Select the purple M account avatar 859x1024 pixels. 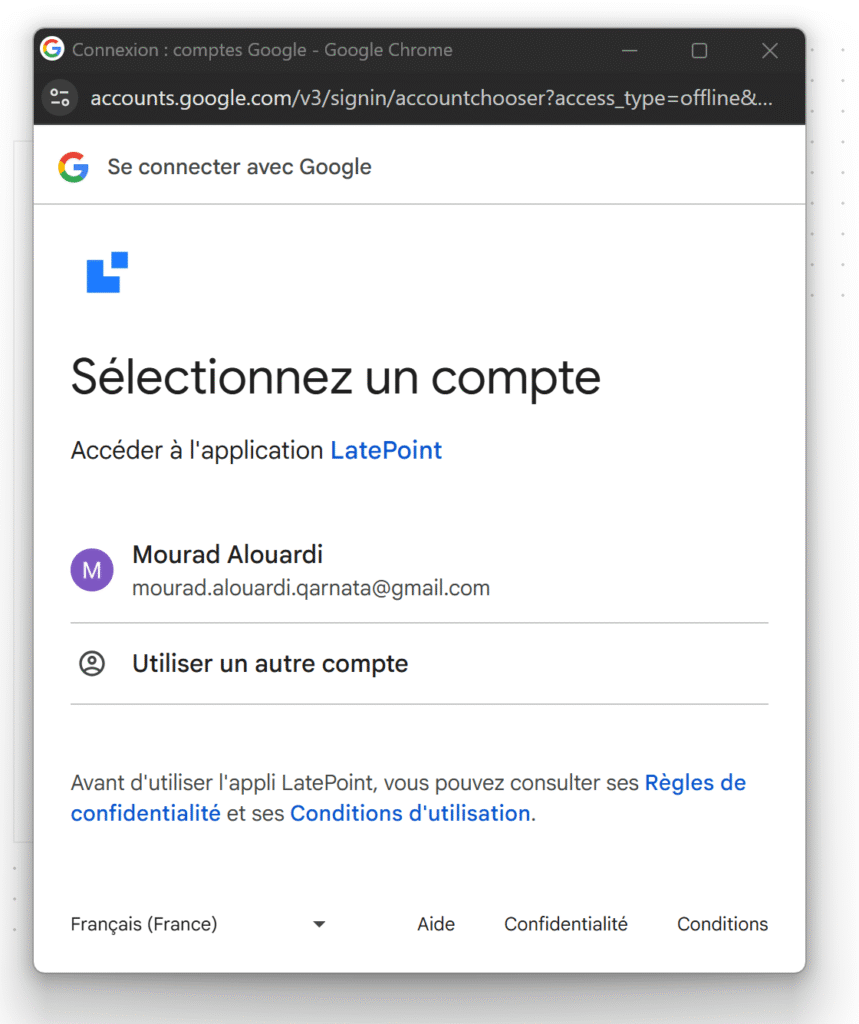[x=92, y=570]
